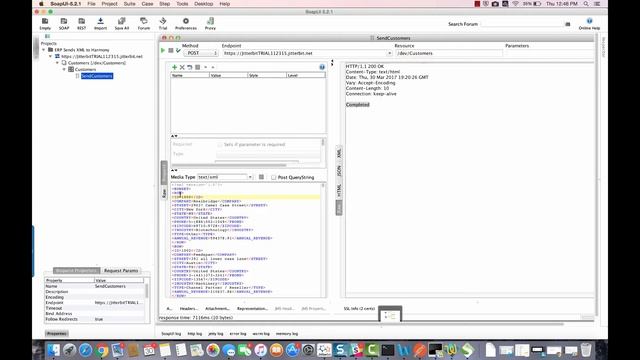Select SendCustomers request in tree
This screenshot has height=360, width=640.
(97, 76)
